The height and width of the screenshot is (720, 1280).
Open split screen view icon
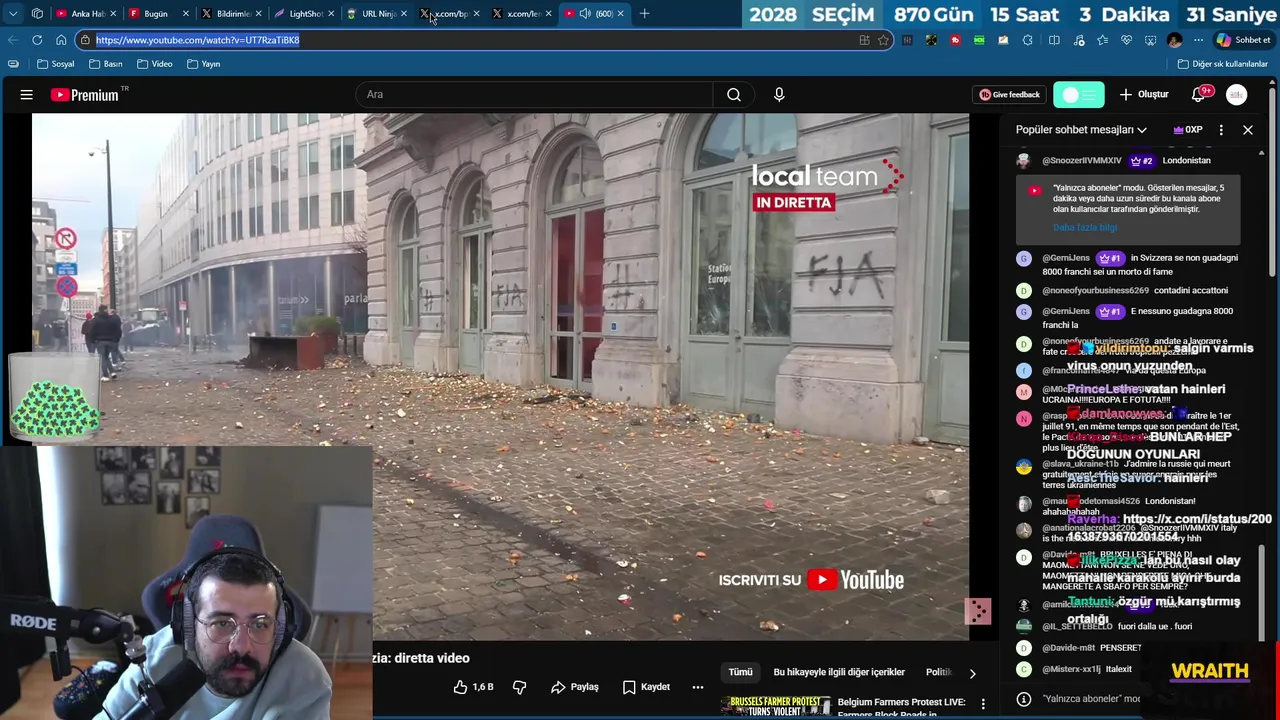pyautogui.click(x=1054, y=40)
